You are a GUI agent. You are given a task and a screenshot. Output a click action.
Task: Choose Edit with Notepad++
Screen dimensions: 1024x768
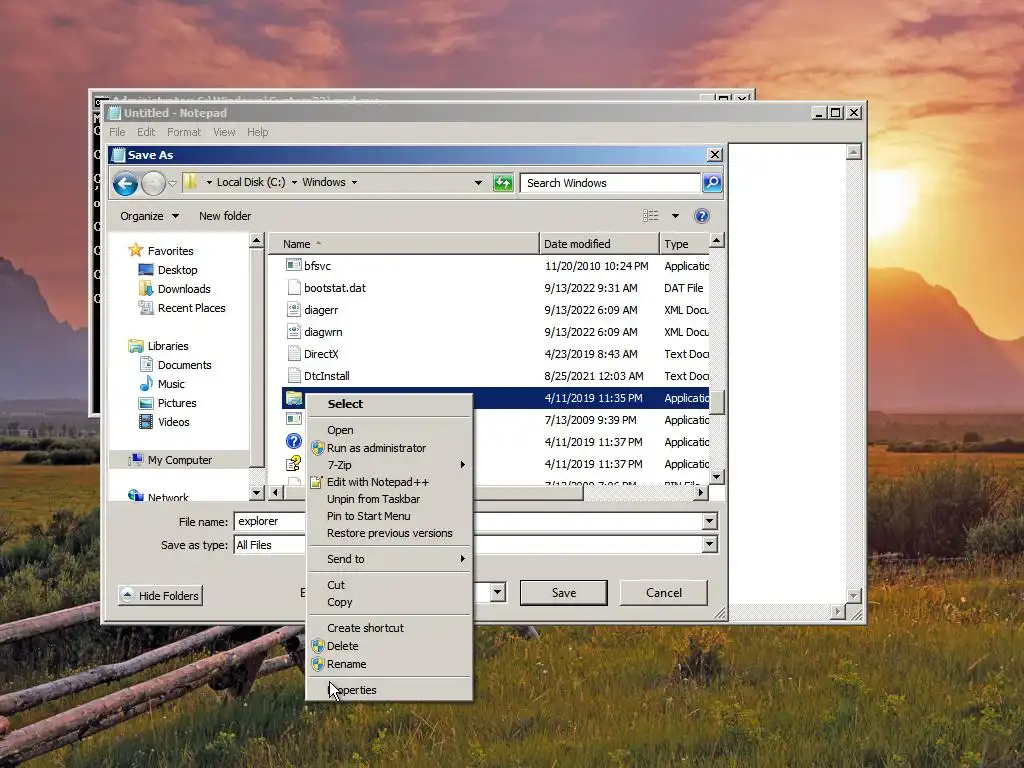(389, 482)
